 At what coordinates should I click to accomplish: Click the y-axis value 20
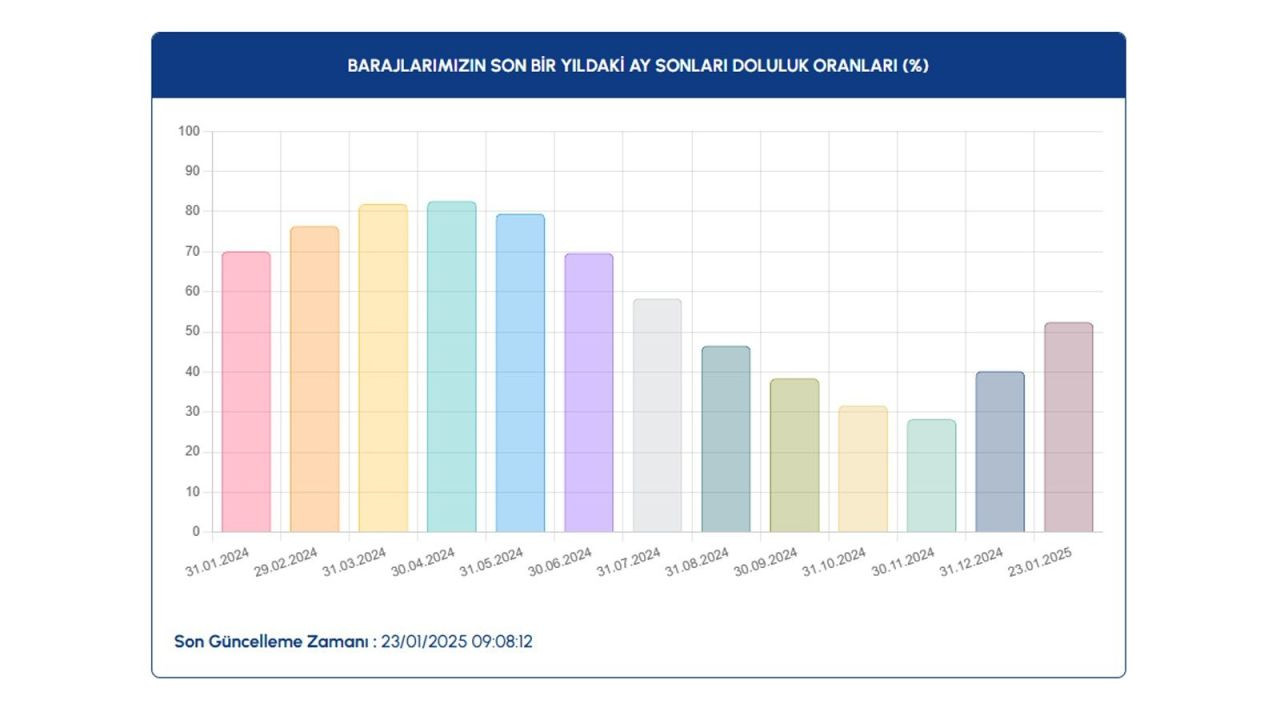click(192, 451)
